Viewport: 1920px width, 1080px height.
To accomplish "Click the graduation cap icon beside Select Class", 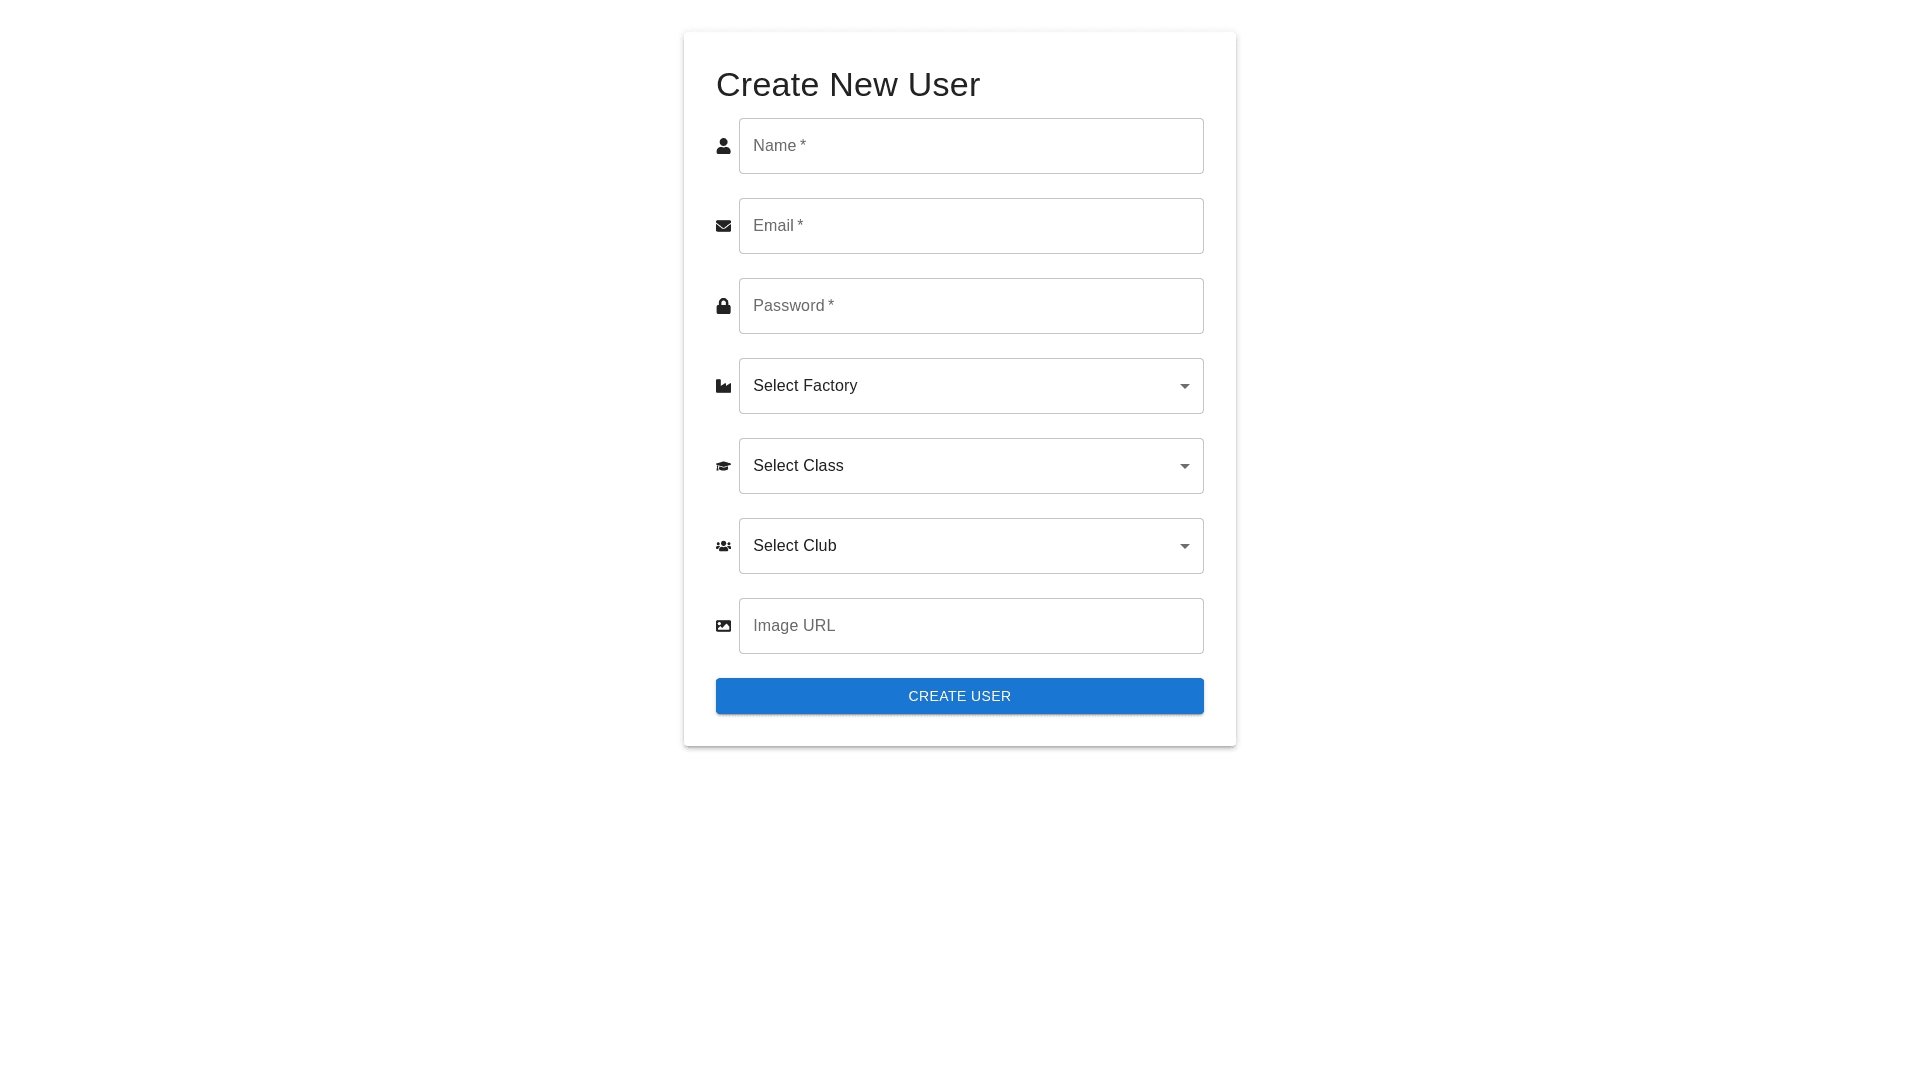I will [x=723, y=466].
